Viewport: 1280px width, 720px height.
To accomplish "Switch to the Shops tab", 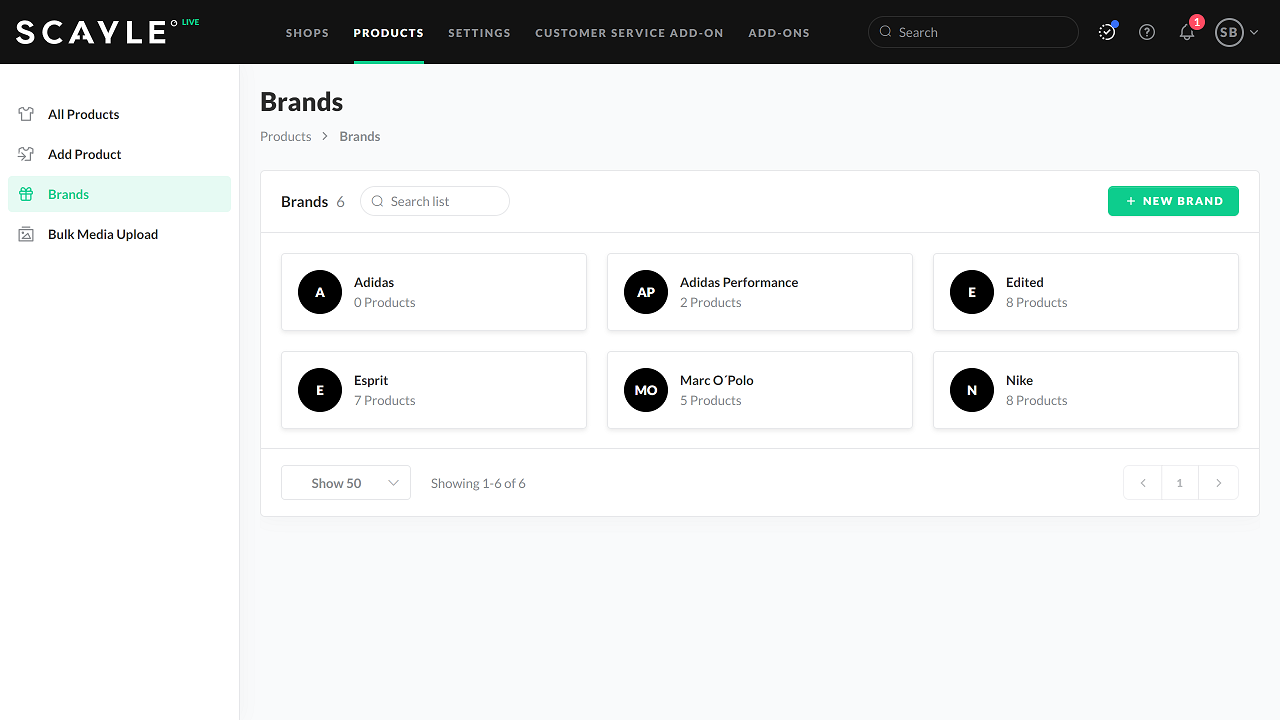I will pos(307,33).
